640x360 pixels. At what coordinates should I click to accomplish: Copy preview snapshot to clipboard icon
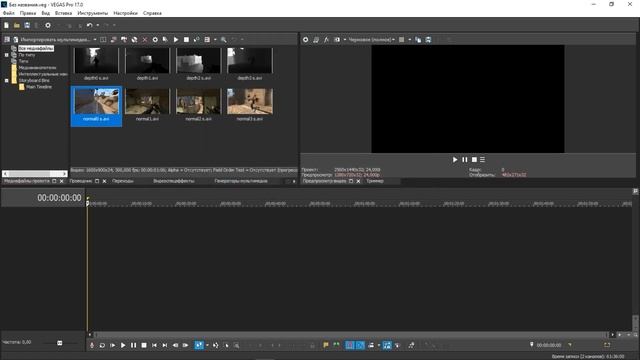(418, 40)
